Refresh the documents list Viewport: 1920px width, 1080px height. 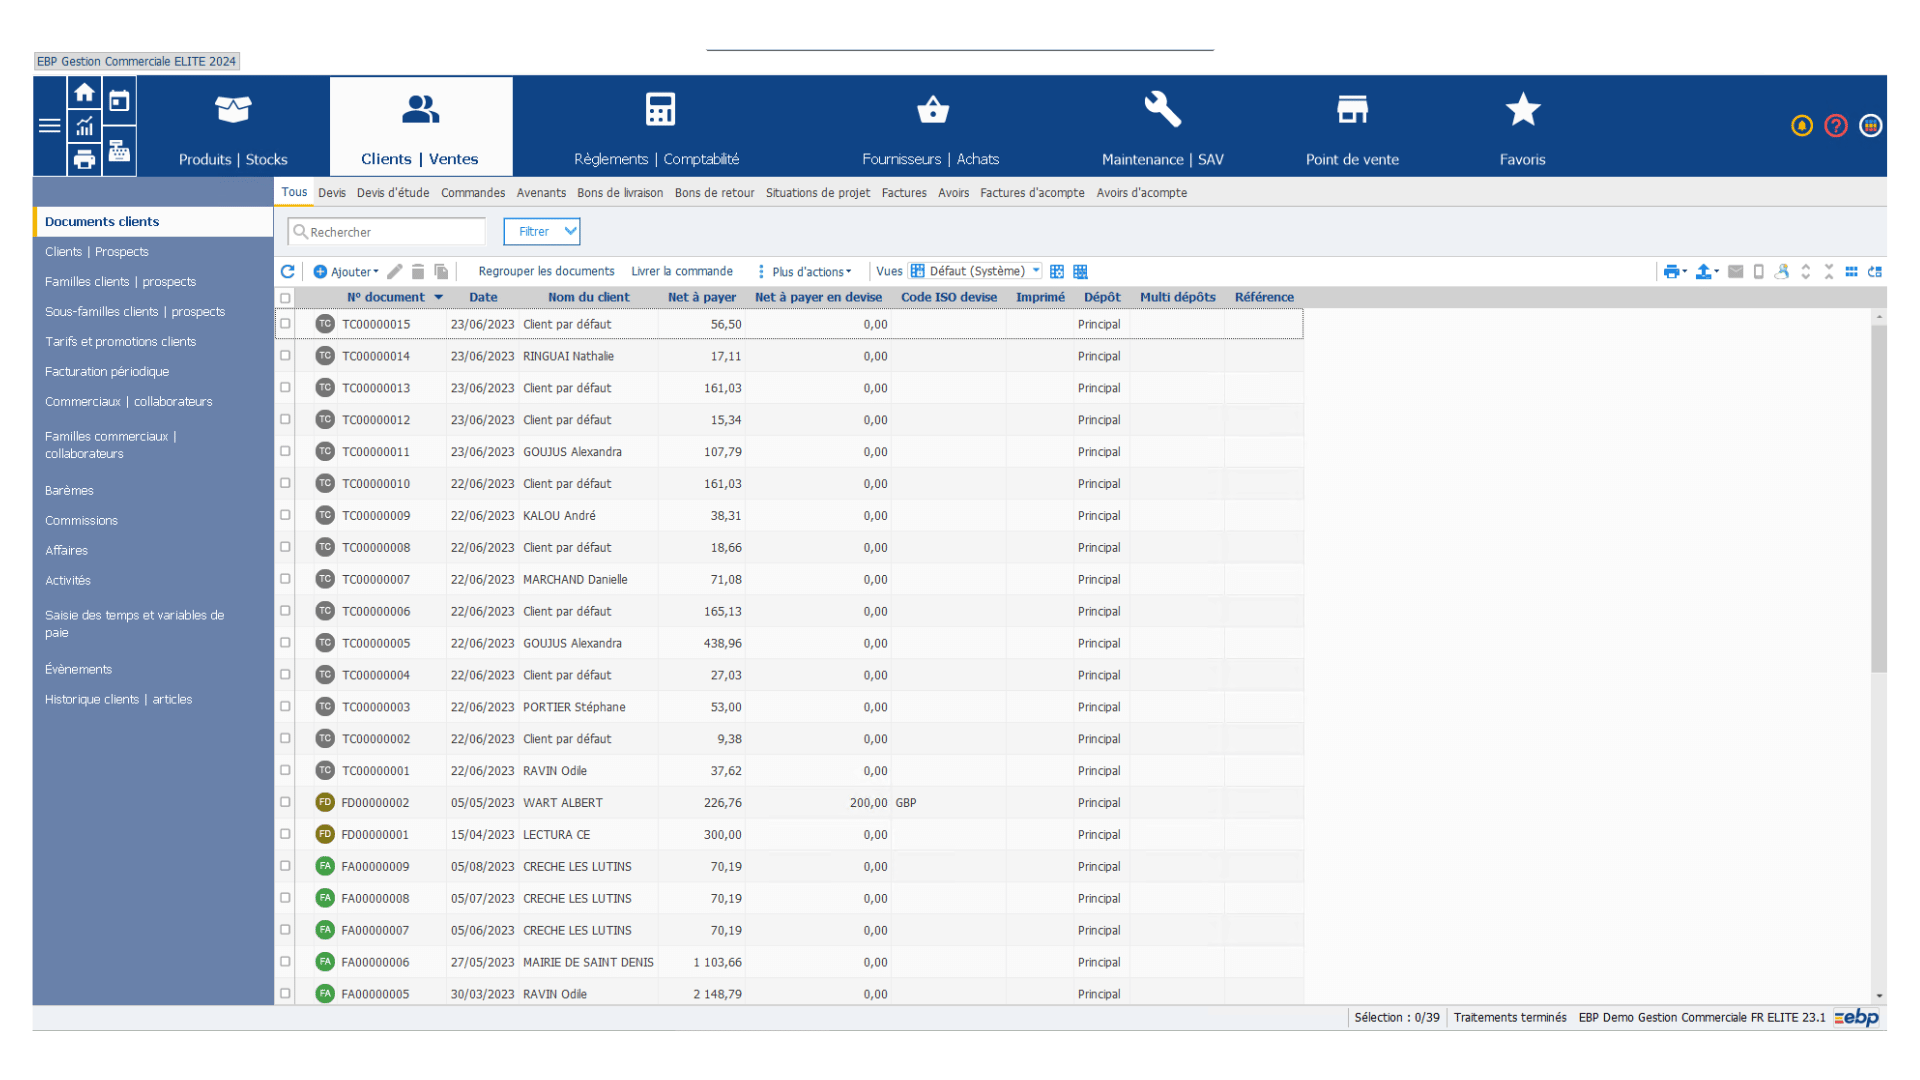[287, 271]
